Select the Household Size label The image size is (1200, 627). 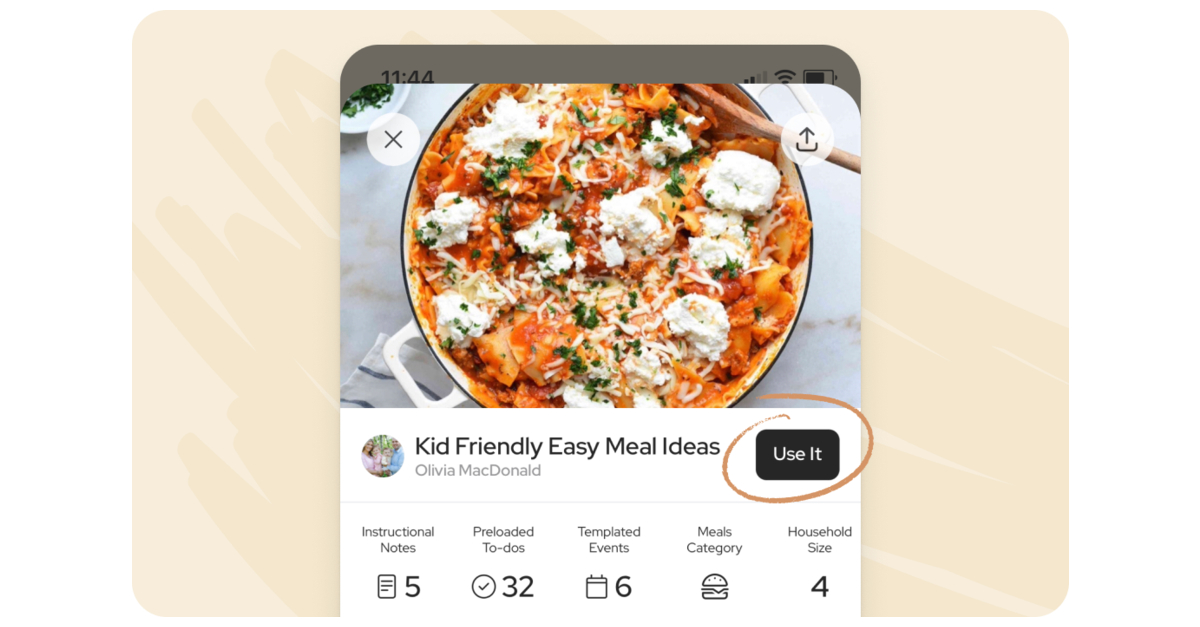[820, 540]
